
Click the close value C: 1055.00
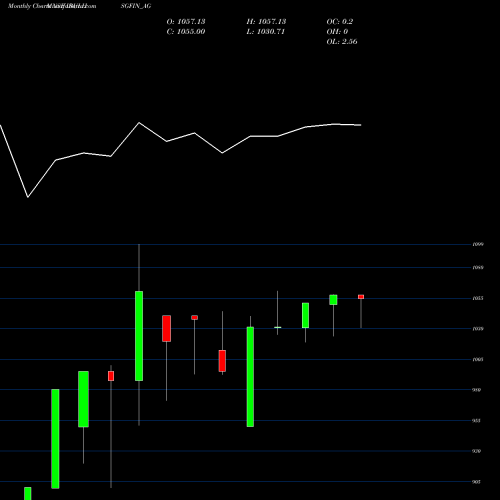[186, 31]
